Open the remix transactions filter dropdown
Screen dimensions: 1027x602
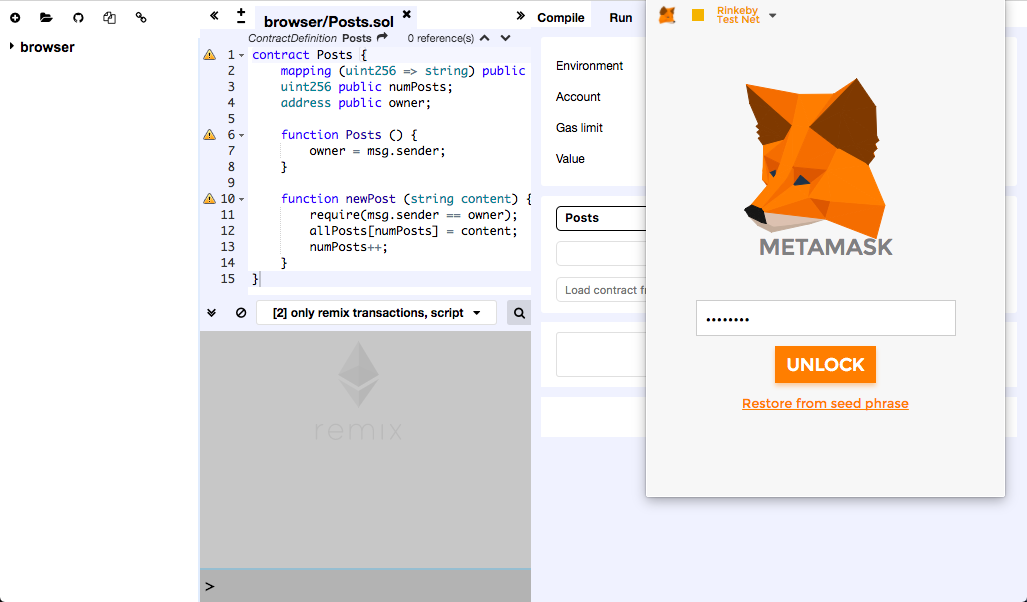(376, 313)
